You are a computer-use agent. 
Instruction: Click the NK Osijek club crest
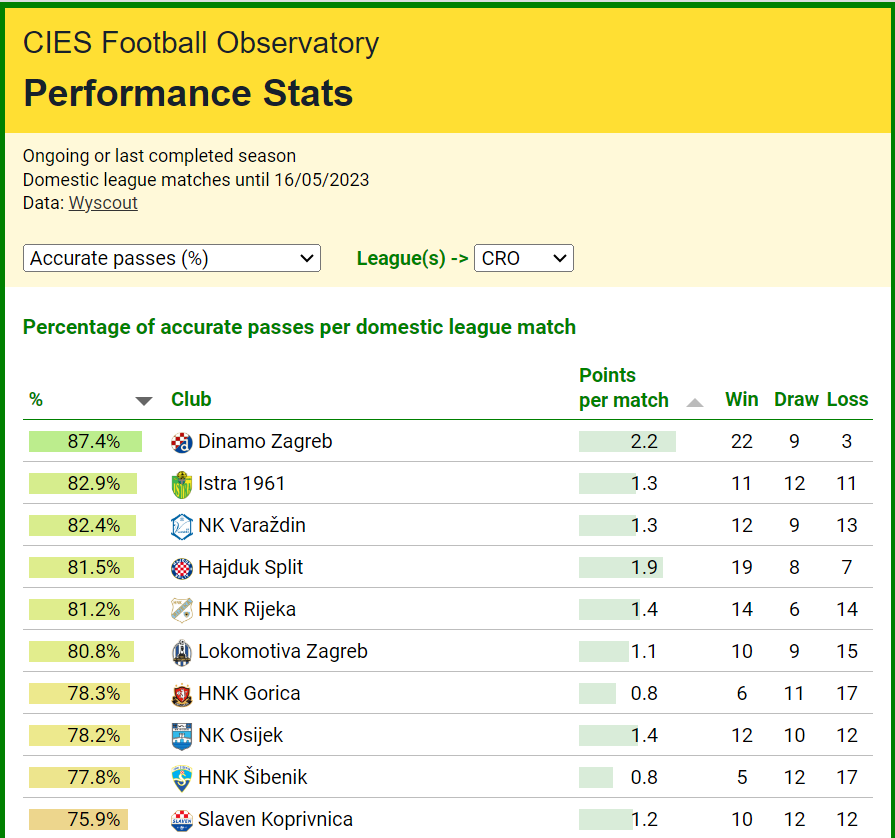181,736
